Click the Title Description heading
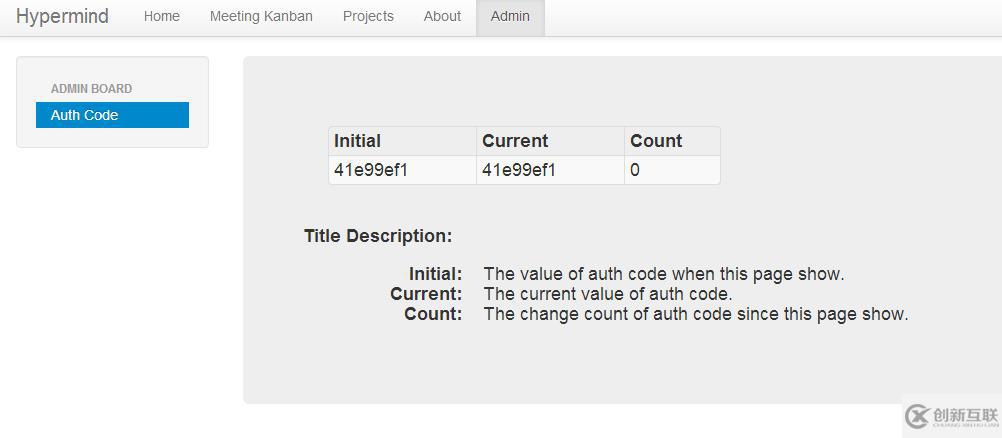1002x438 pixels. (378, 236)
